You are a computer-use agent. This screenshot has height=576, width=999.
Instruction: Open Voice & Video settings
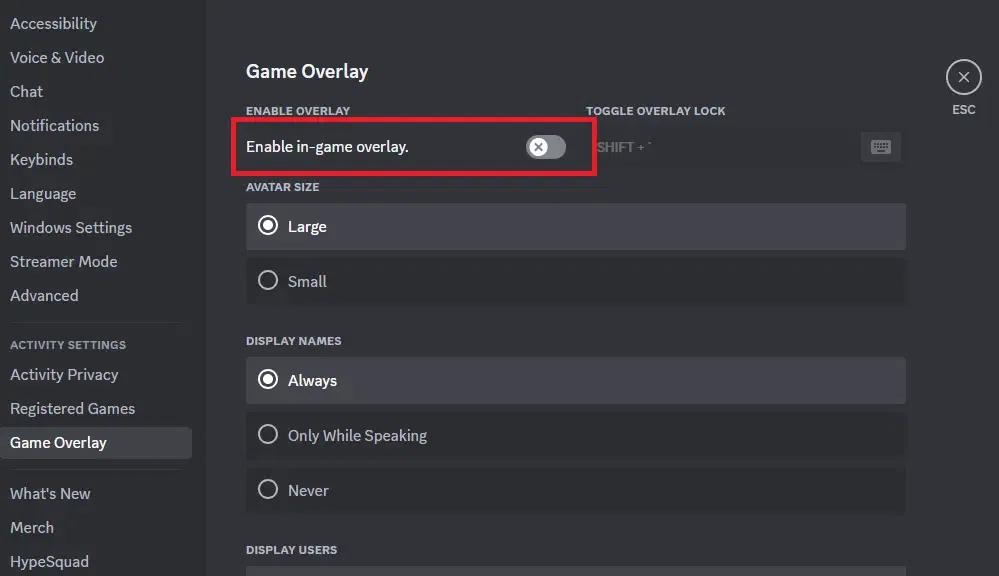[57, 58]
